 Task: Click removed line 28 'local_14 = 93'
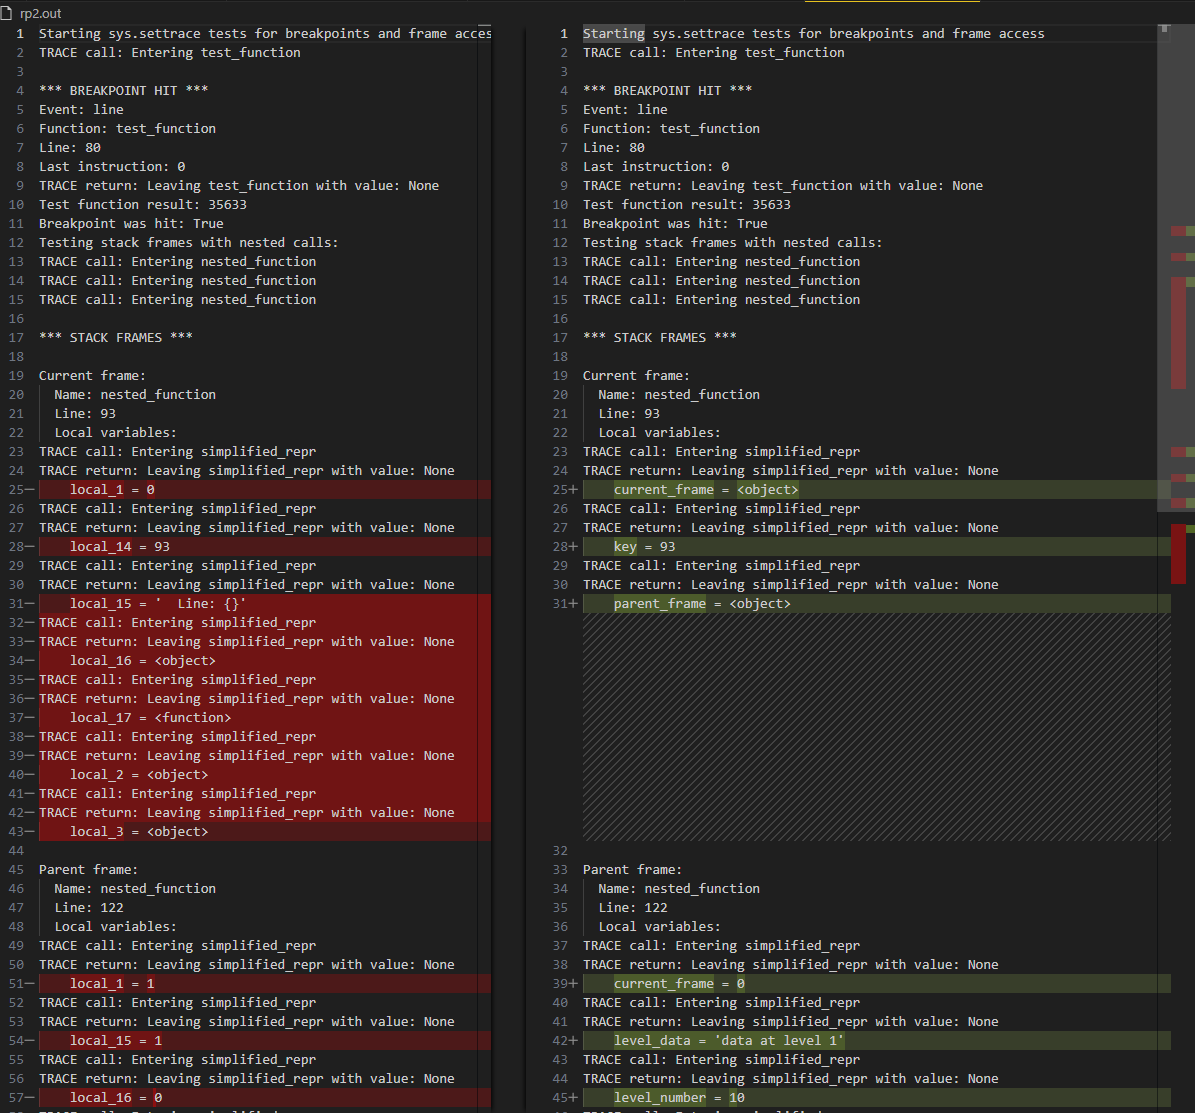tap(264, 547)
